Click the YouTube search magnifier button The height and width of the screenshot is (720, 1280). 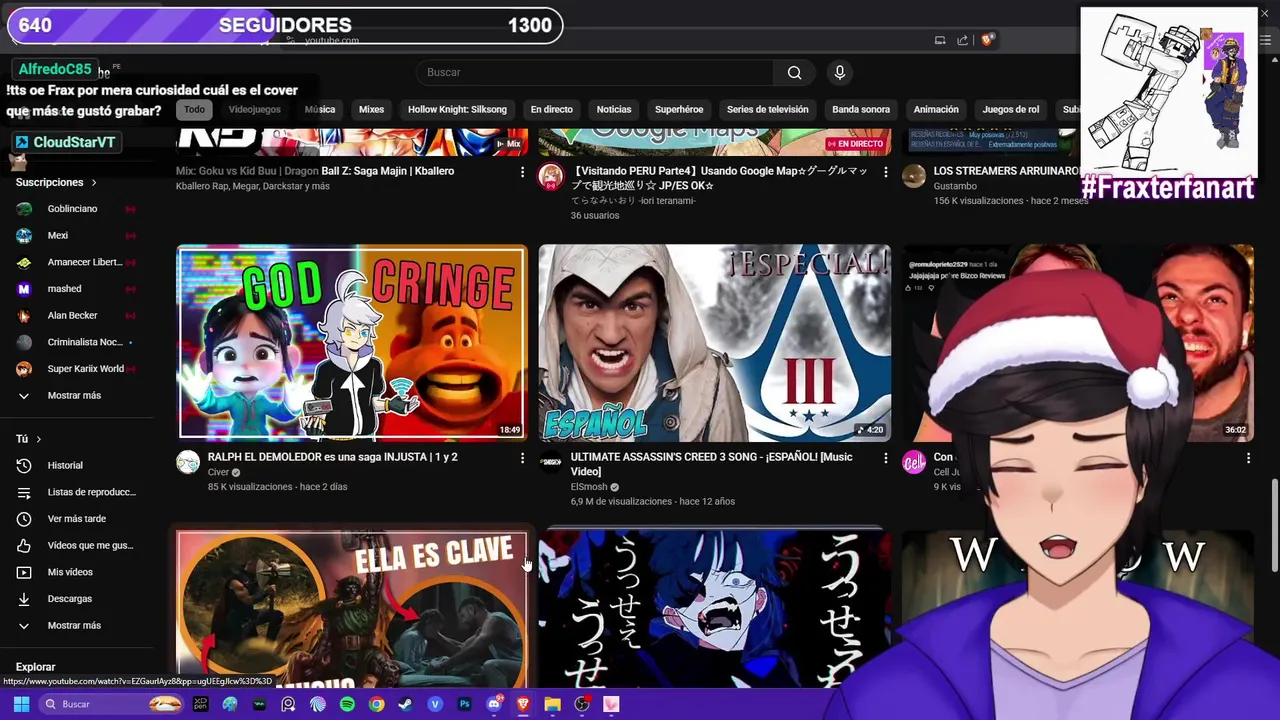(x=794, y=72)
